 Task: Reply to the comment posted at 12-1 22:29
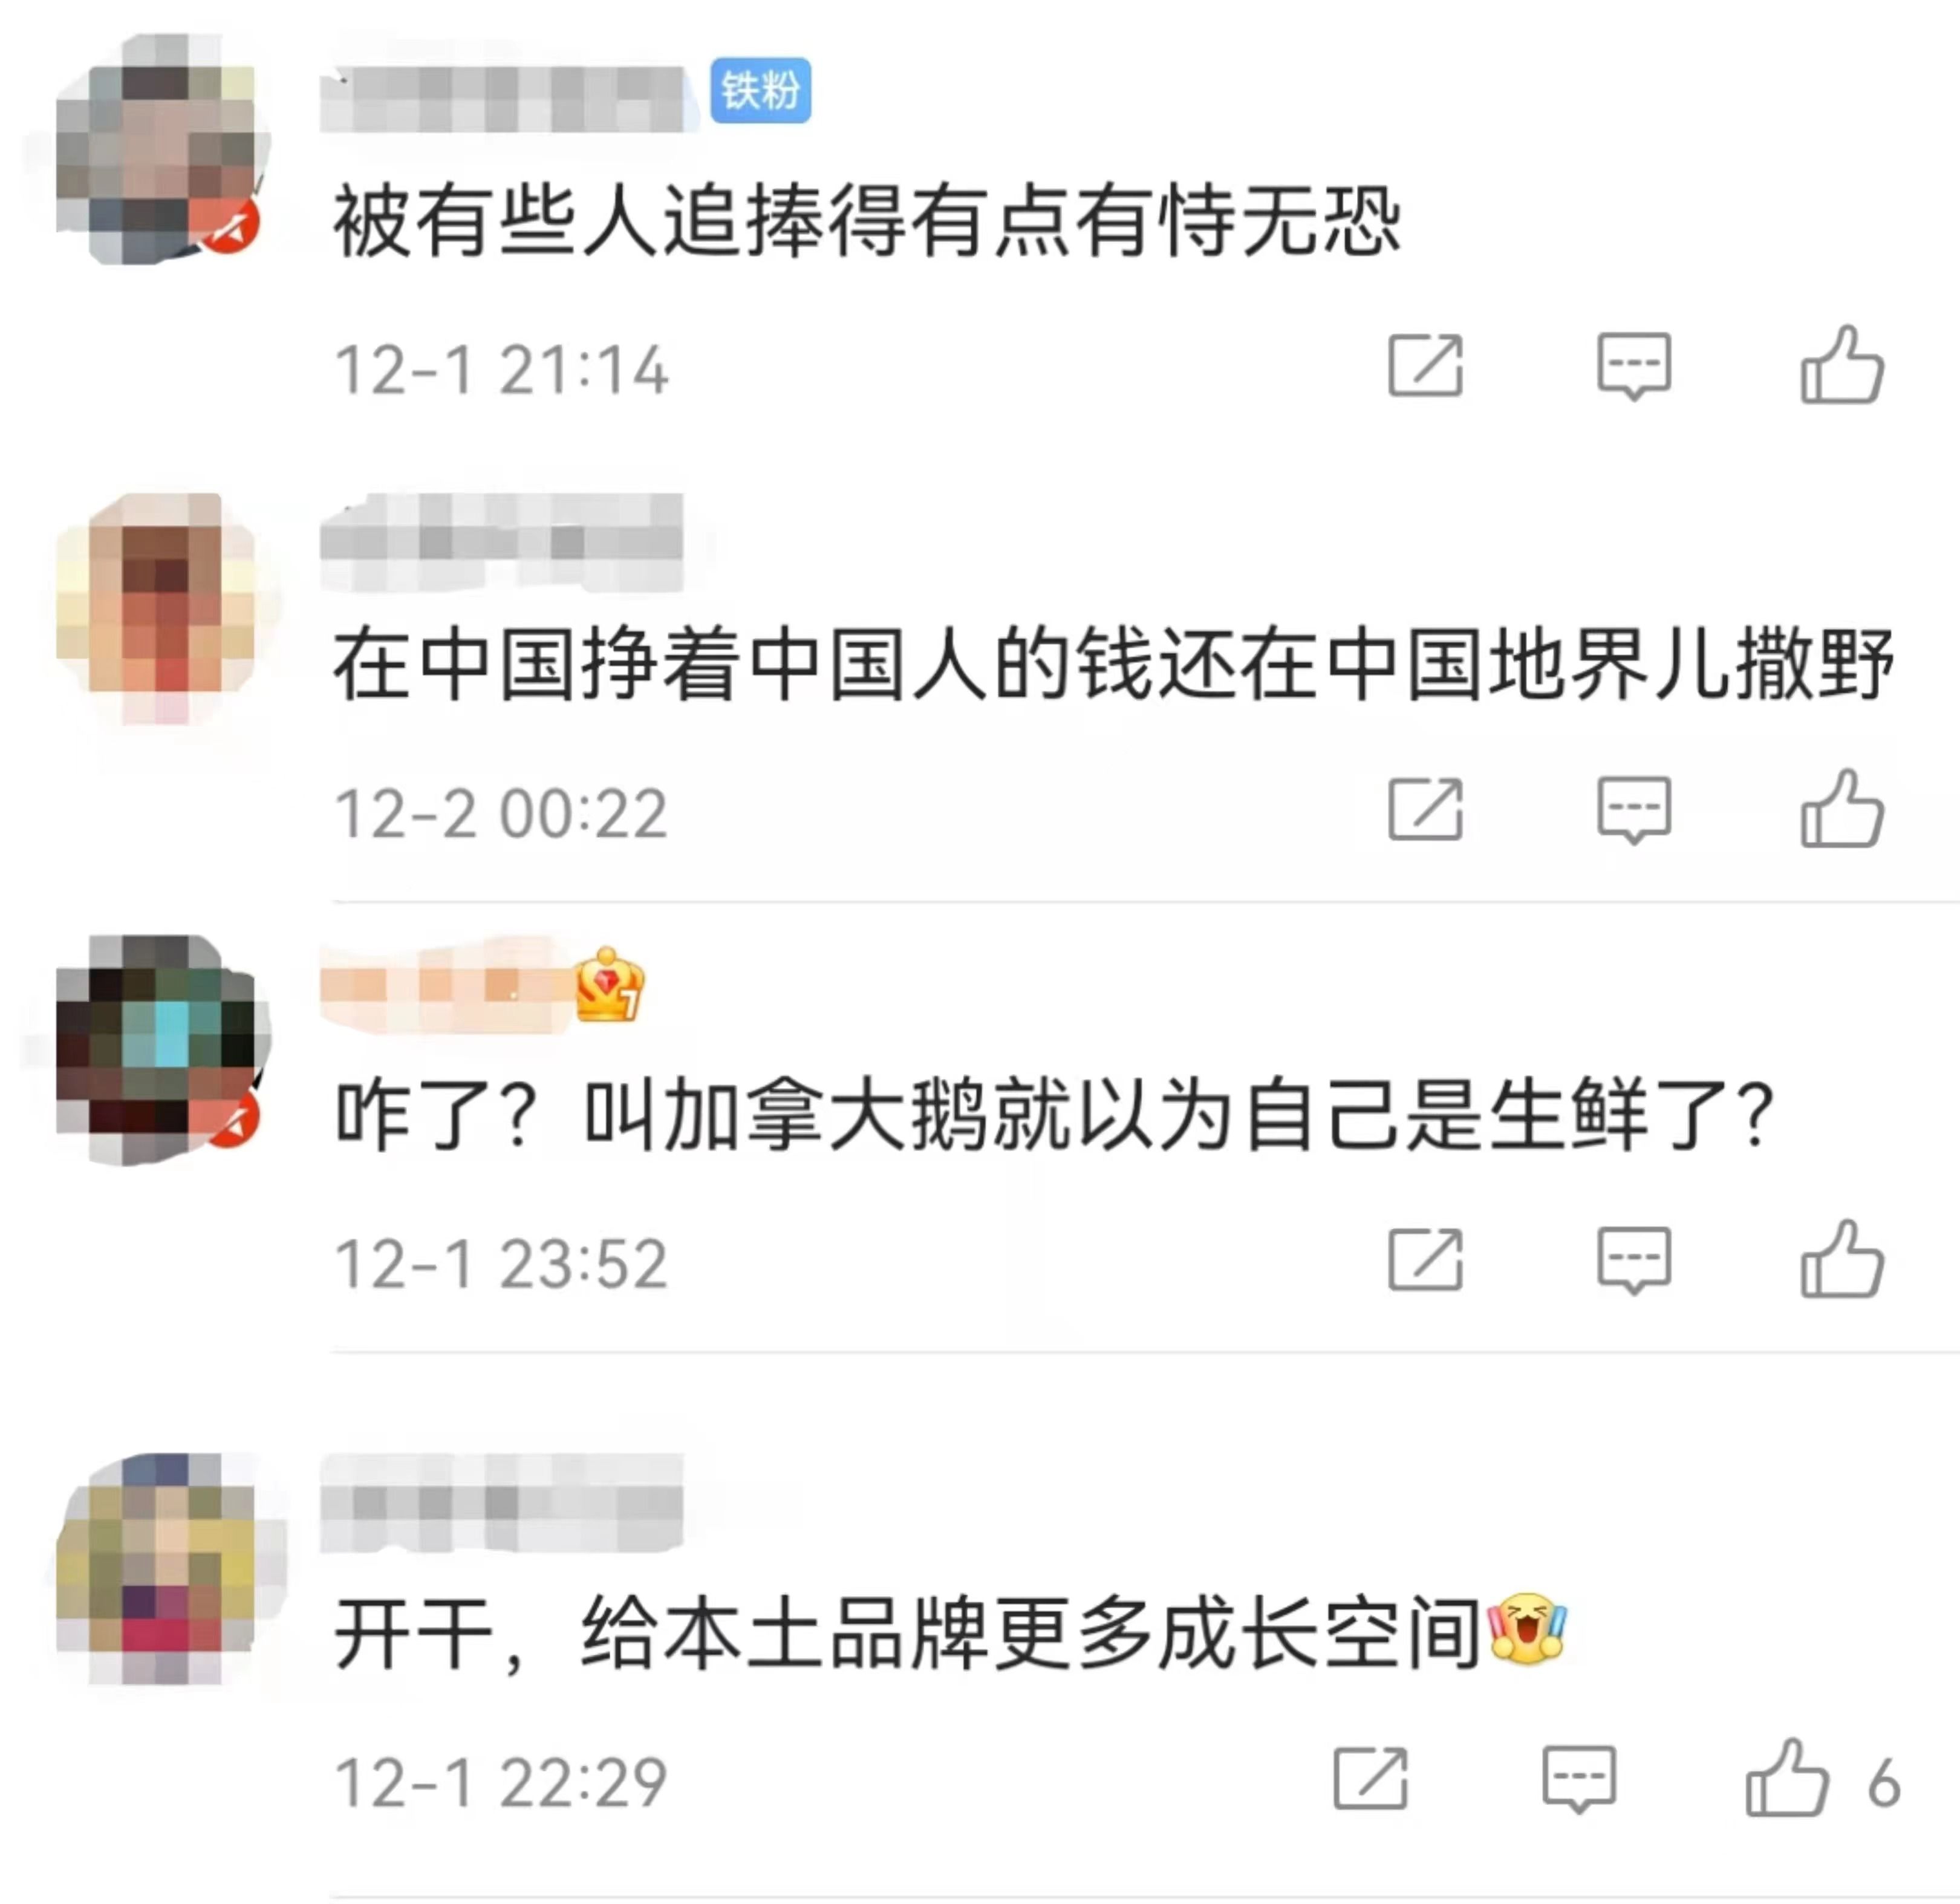tap(1579, 1779)
